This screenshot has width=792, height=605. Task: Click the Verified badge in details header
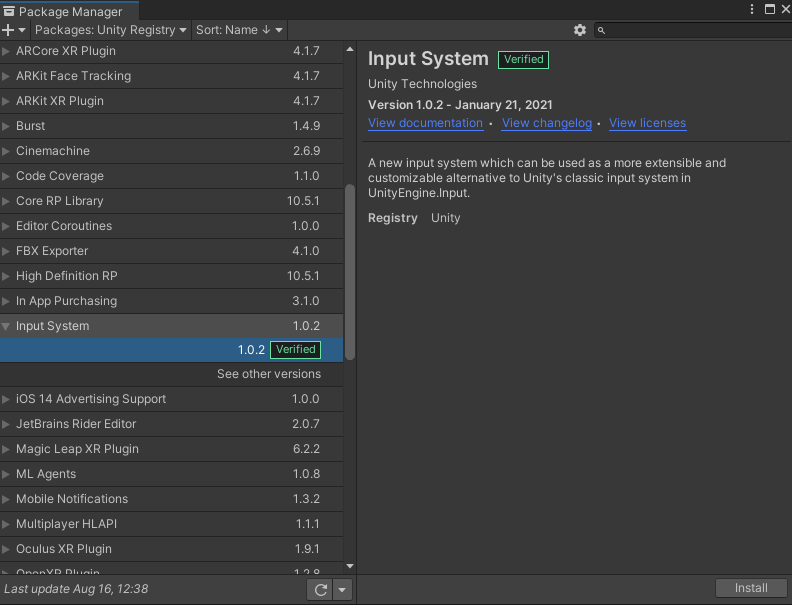click(x=523, y=60)
